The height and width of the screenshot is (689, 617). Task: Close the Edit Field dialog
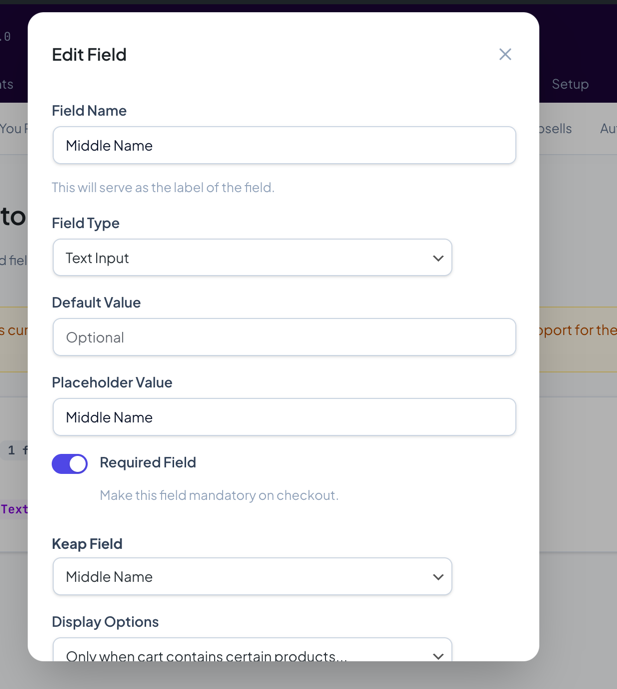(x=505, y=54)
